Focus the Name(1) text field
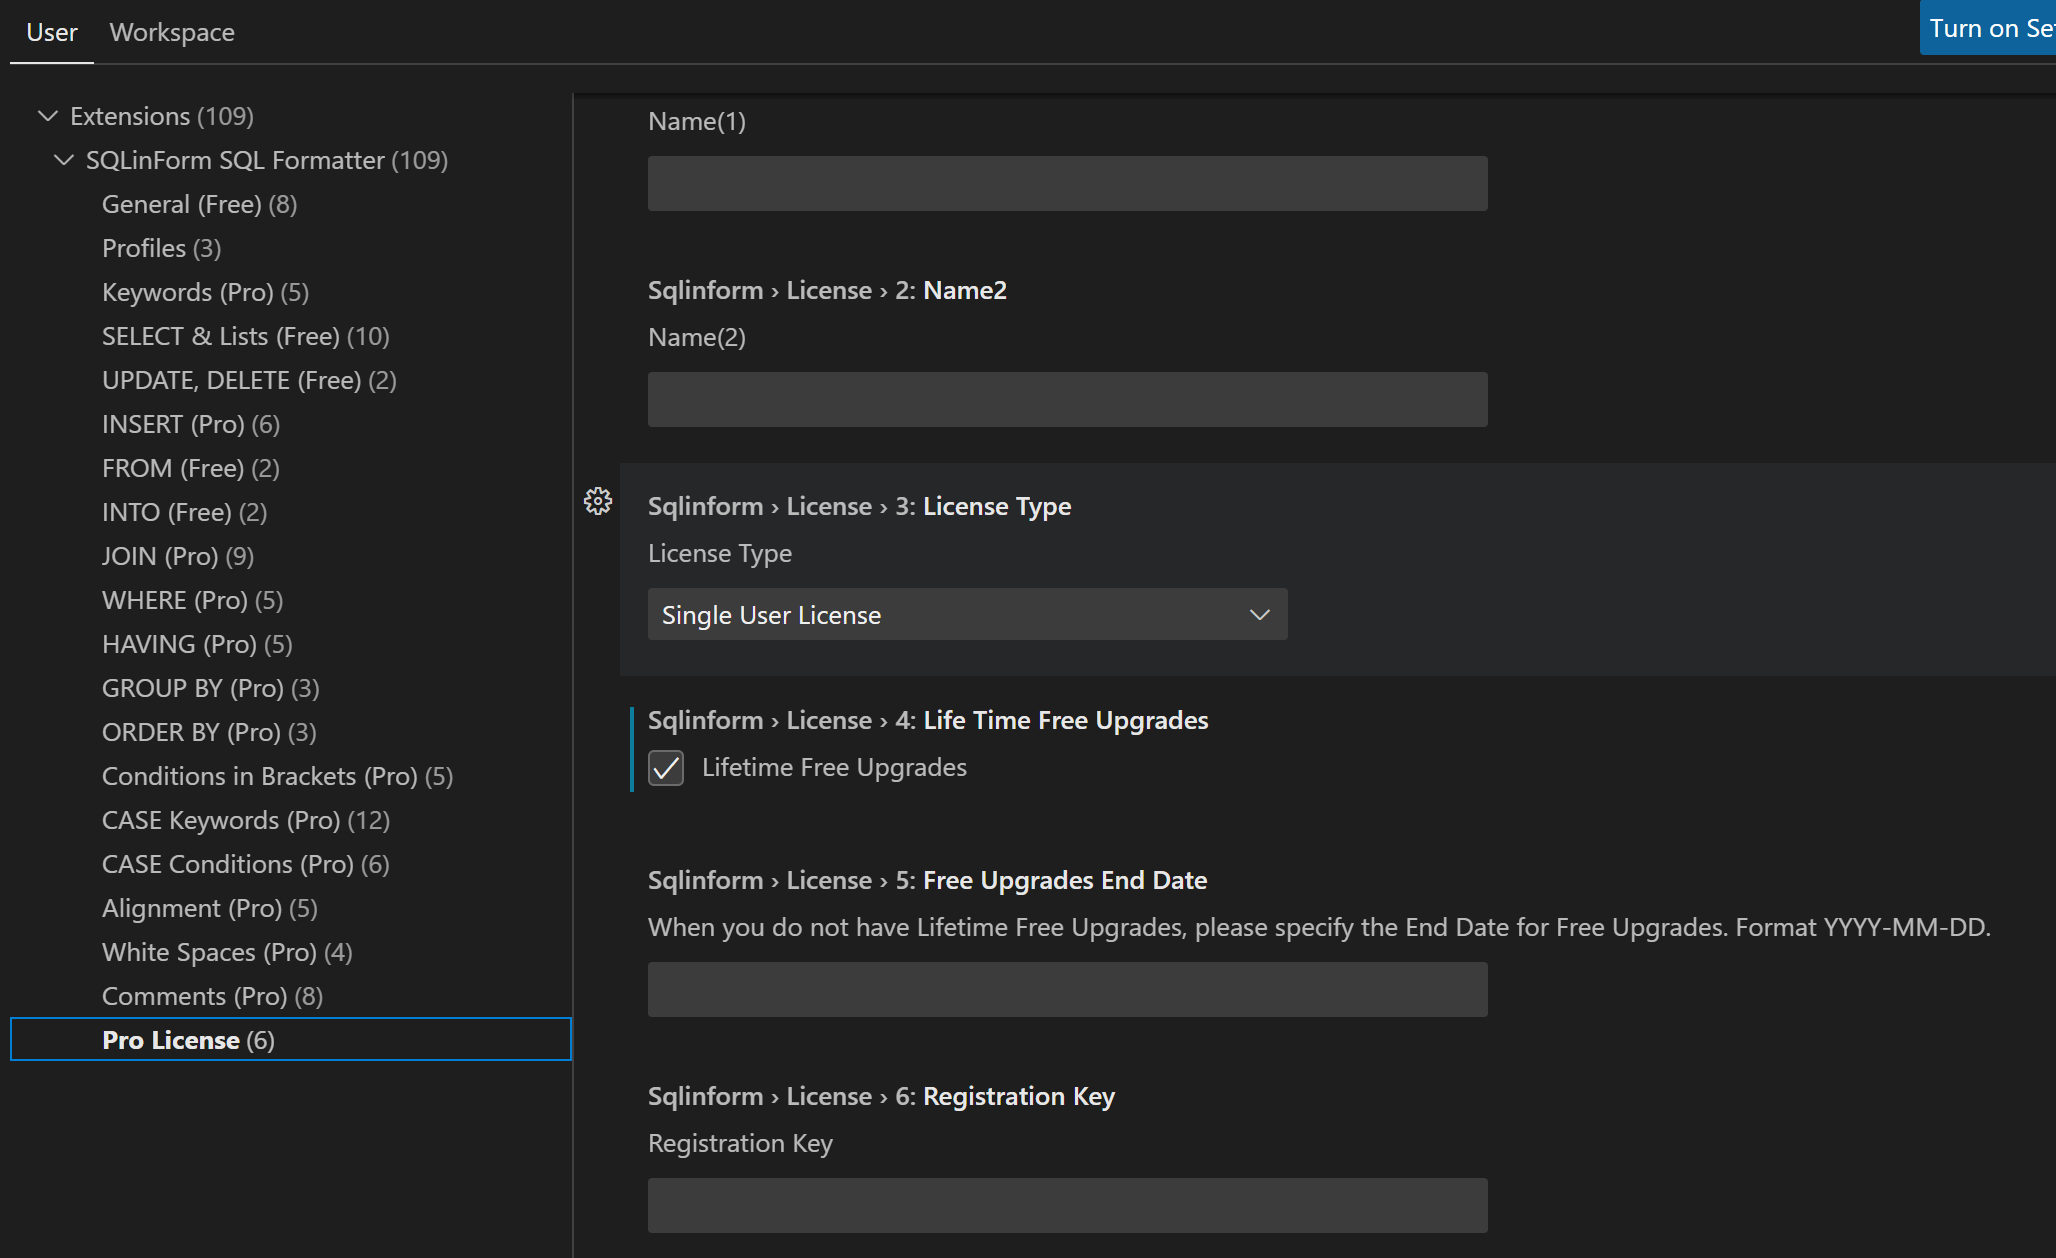Viewport: 2056px width, 1258px height. coord(1067,184)
